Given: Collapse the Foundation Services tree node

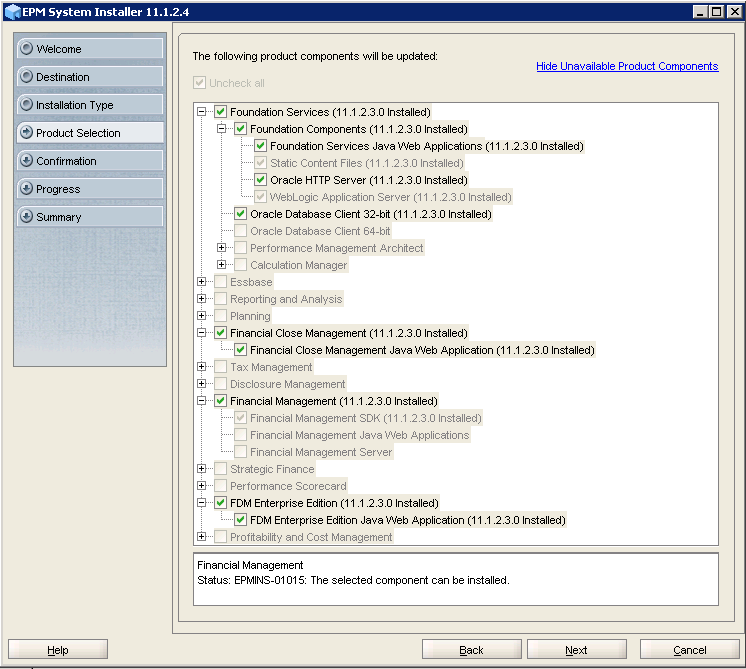Looking at the screenshot, I should pos(202,112).
